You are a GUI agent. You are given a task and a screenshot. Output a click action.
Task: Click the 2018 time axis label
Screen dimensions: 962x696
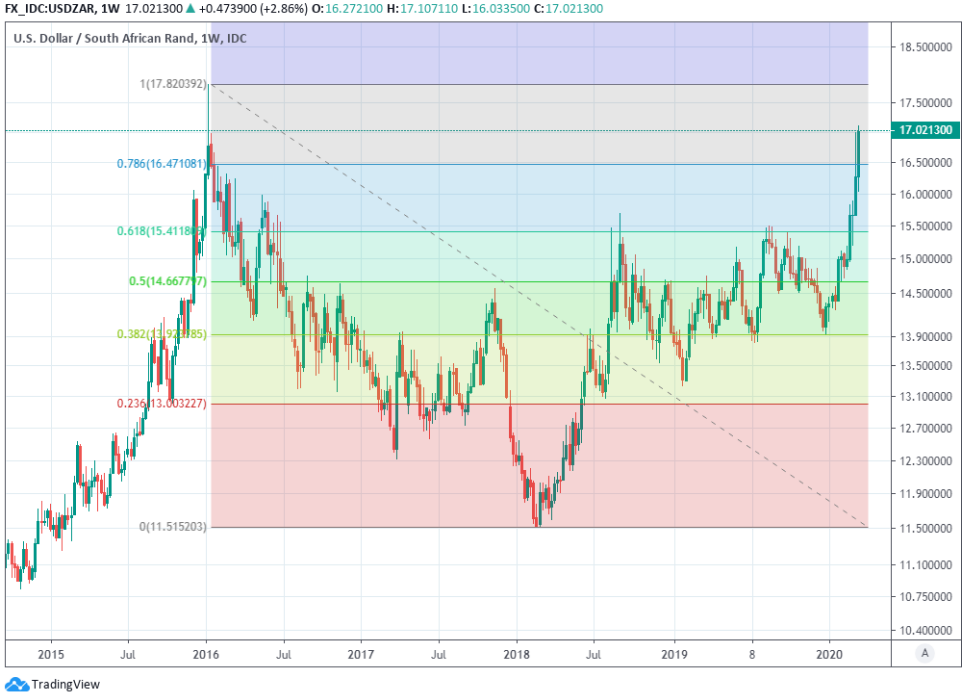tap(517, 654)
